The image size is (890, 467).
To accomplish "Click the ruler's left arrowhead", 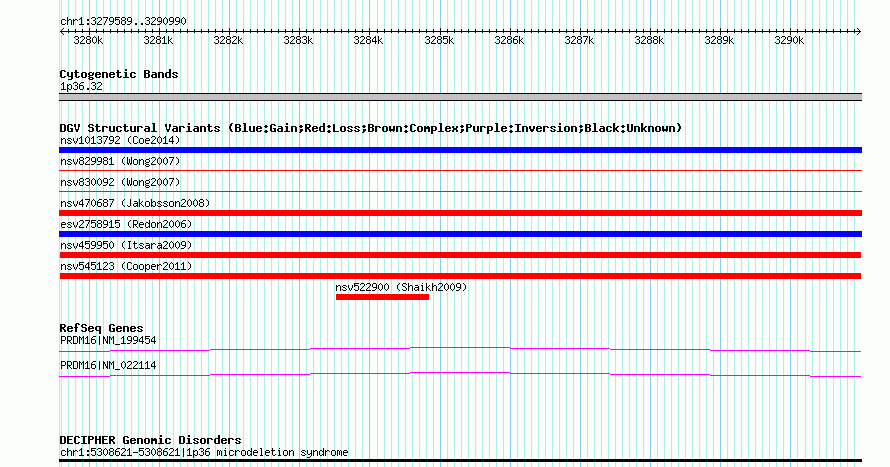I will point(62,31).
